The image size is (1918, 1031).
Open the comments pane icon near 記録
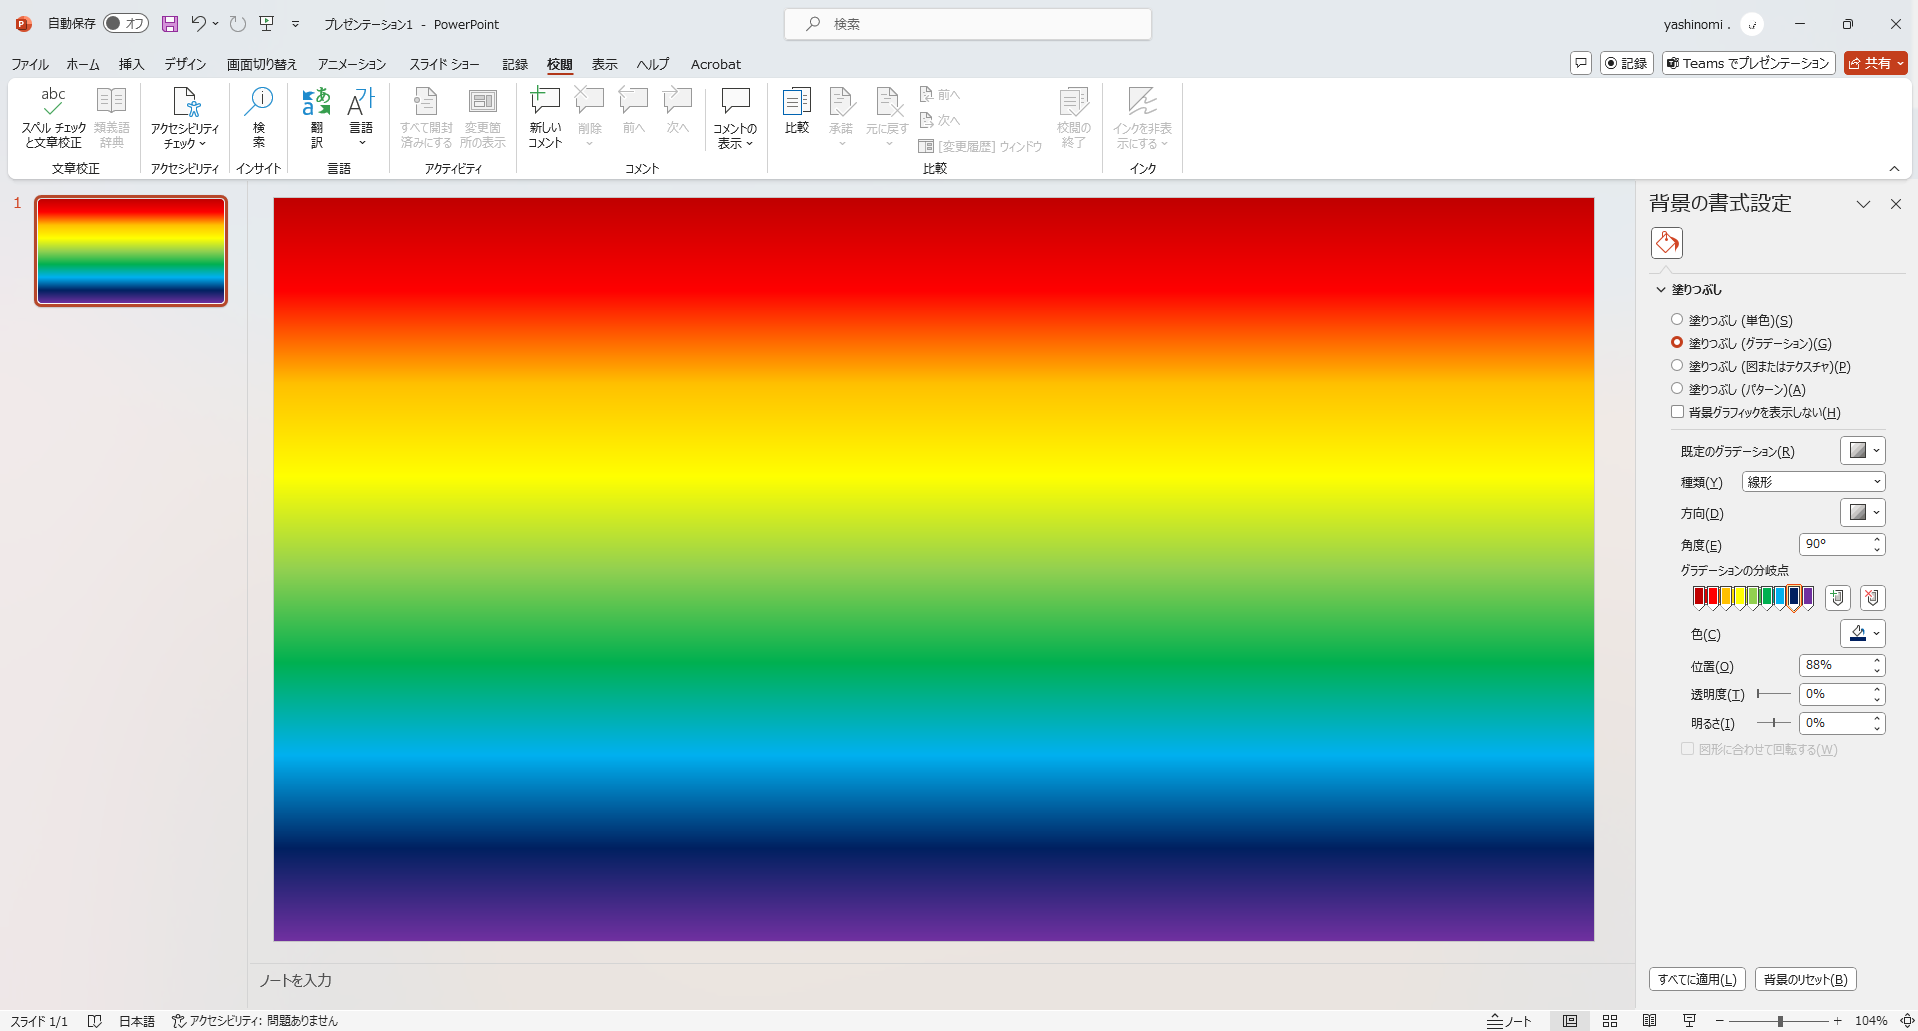1581,63
